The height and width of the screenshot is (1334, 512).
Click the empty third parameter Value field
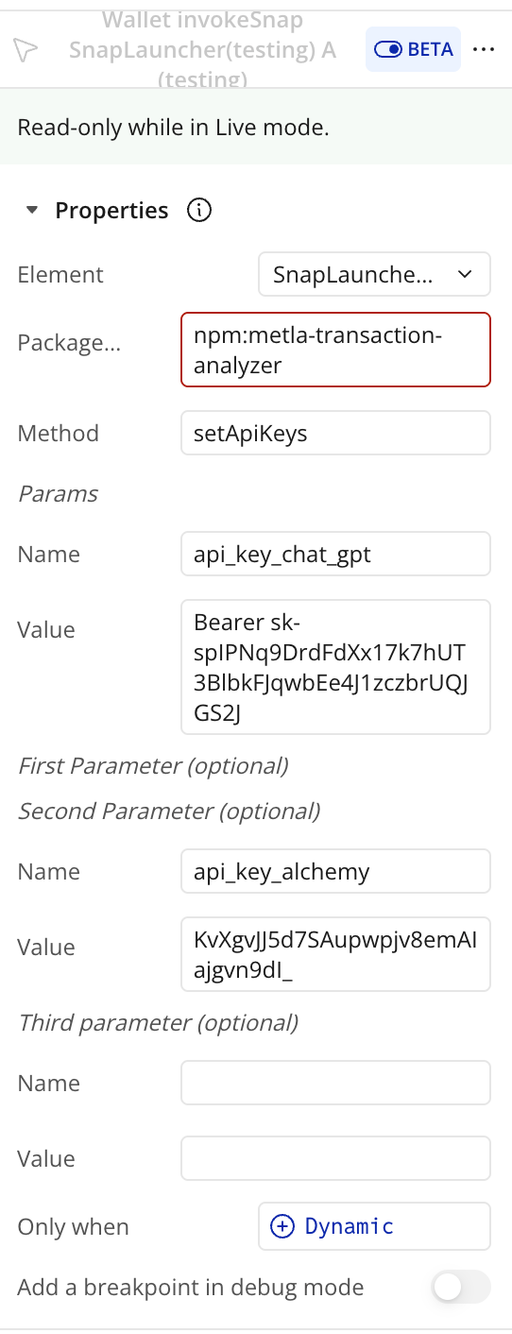(336, 1158)
